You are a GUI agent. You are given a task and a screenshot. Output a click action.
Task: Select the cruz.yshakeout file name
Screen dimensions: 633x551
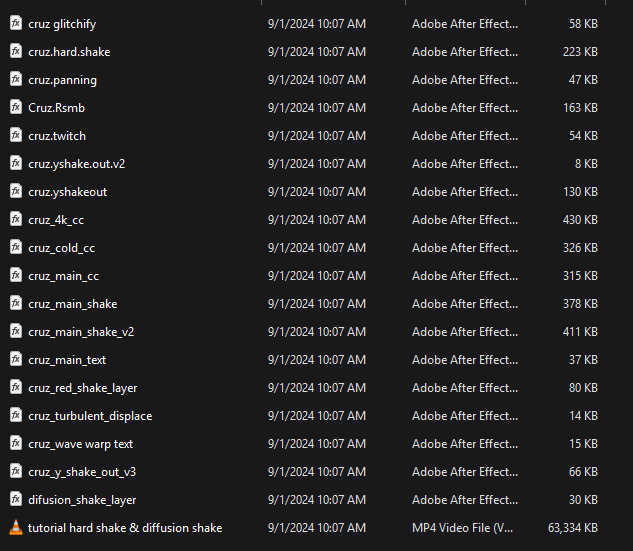tap(67, 191)
